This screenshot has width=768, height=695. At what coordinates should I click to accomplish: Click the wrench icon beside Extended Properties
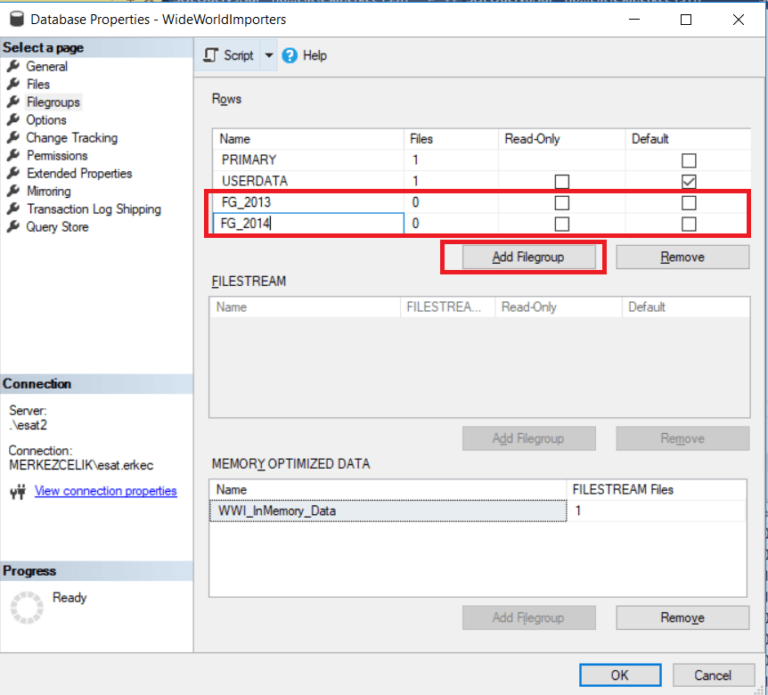(x=13, y=173)
